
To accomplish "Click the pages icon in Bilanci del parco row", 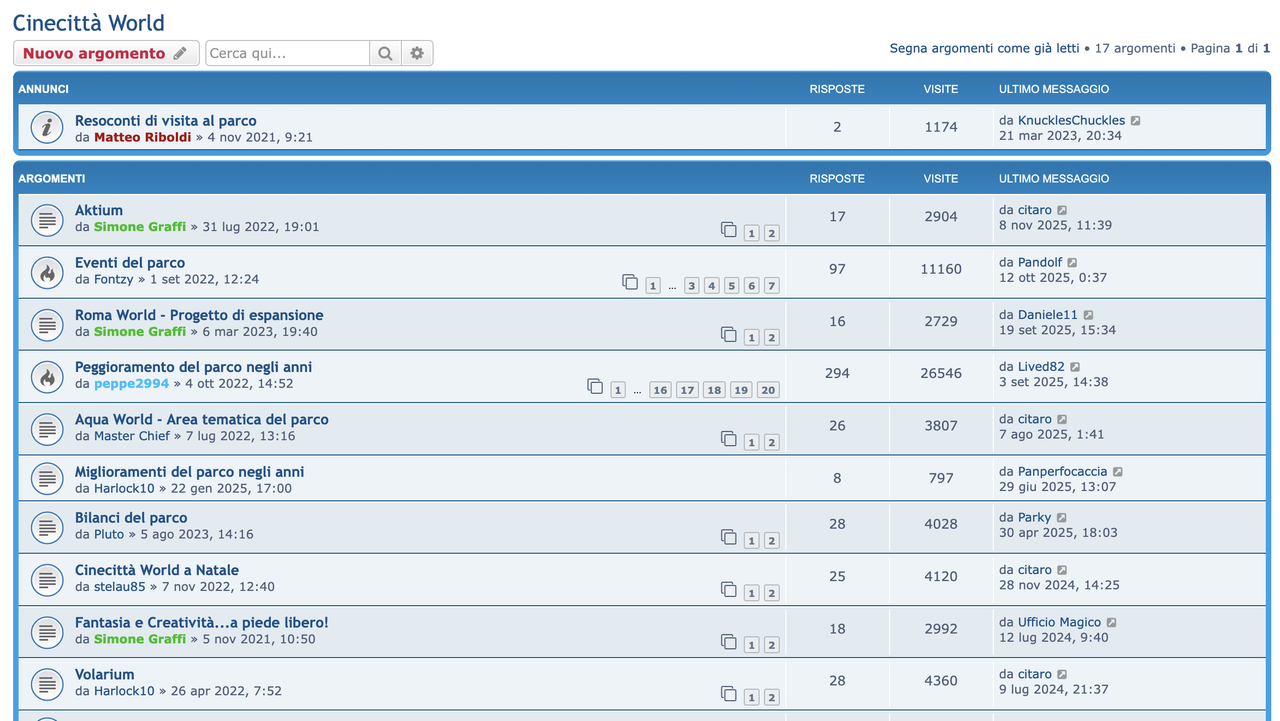I will coord(729,537).
